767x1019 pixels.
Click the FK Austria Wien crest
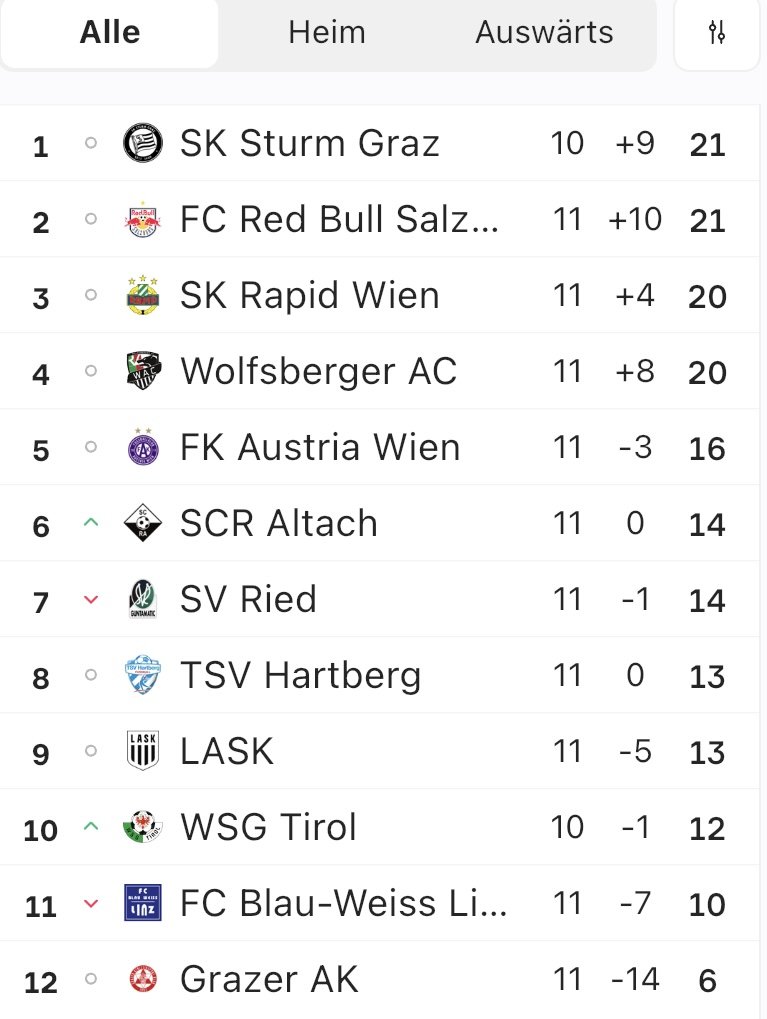tap(142, 448)
